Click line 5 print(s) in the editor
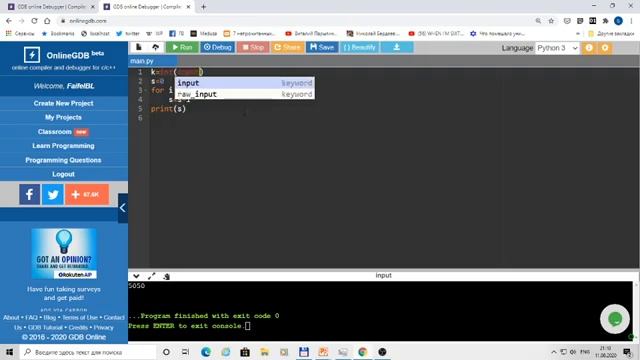Viewport: 640px width, 360px height. pos(168,109)
